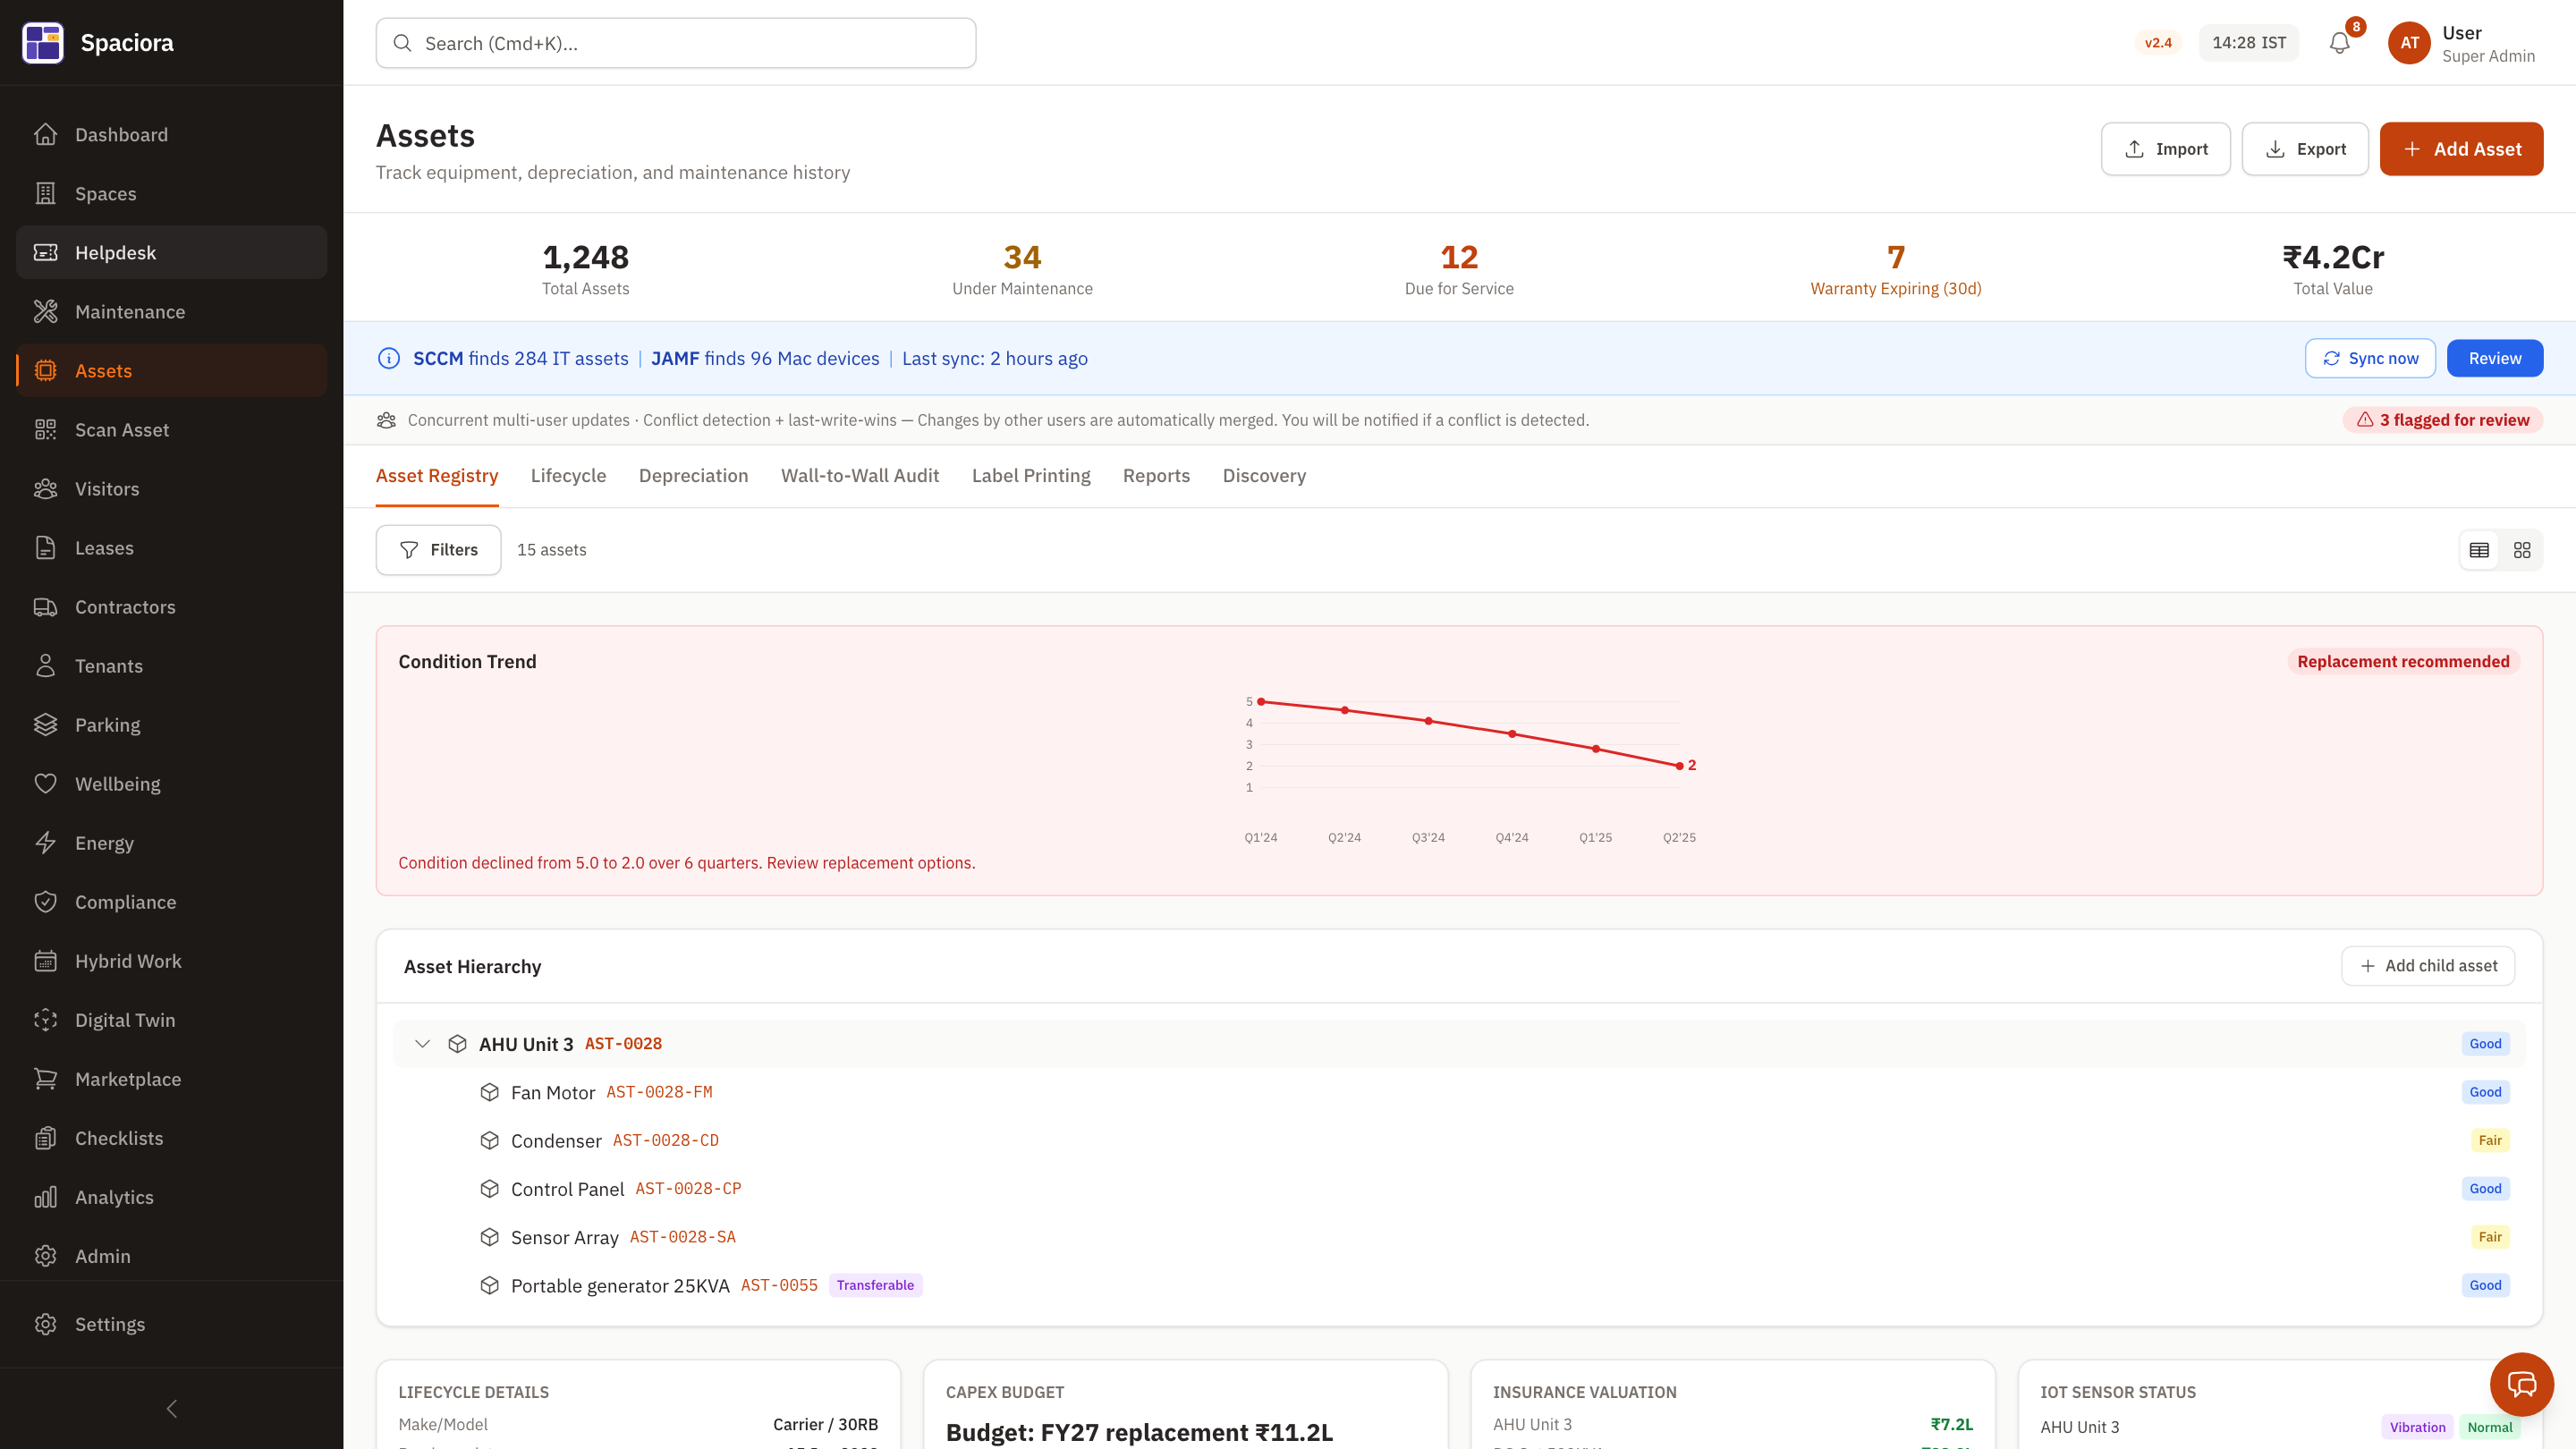This screenshot has height=1449, width=2576.
Task: Open Contractors from sidebar
Action: [171, 606]
